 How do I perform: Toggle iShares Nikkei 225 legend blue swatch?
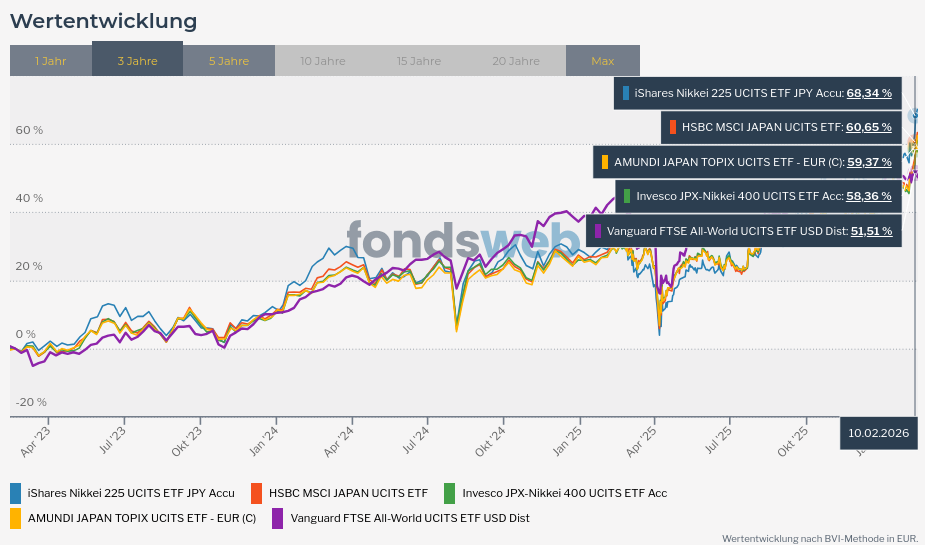pos(15,493)
